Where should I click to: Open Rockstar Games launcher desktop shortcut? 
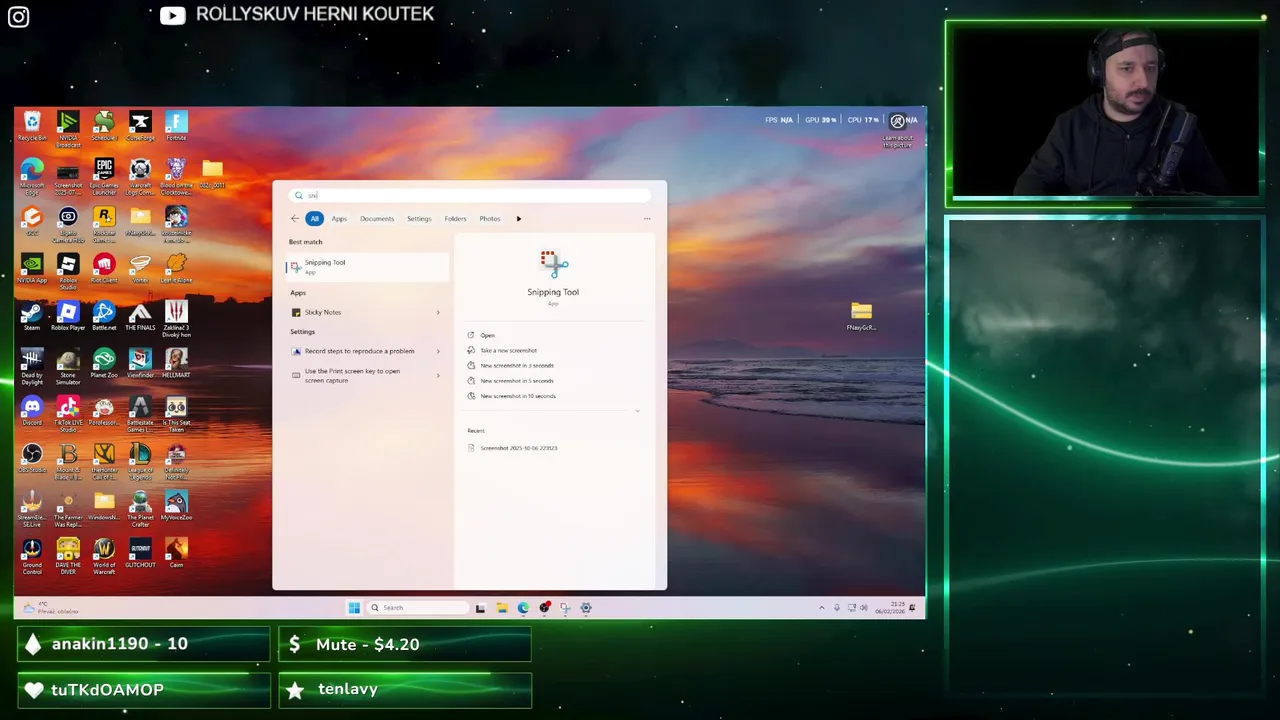click(104, 224)
